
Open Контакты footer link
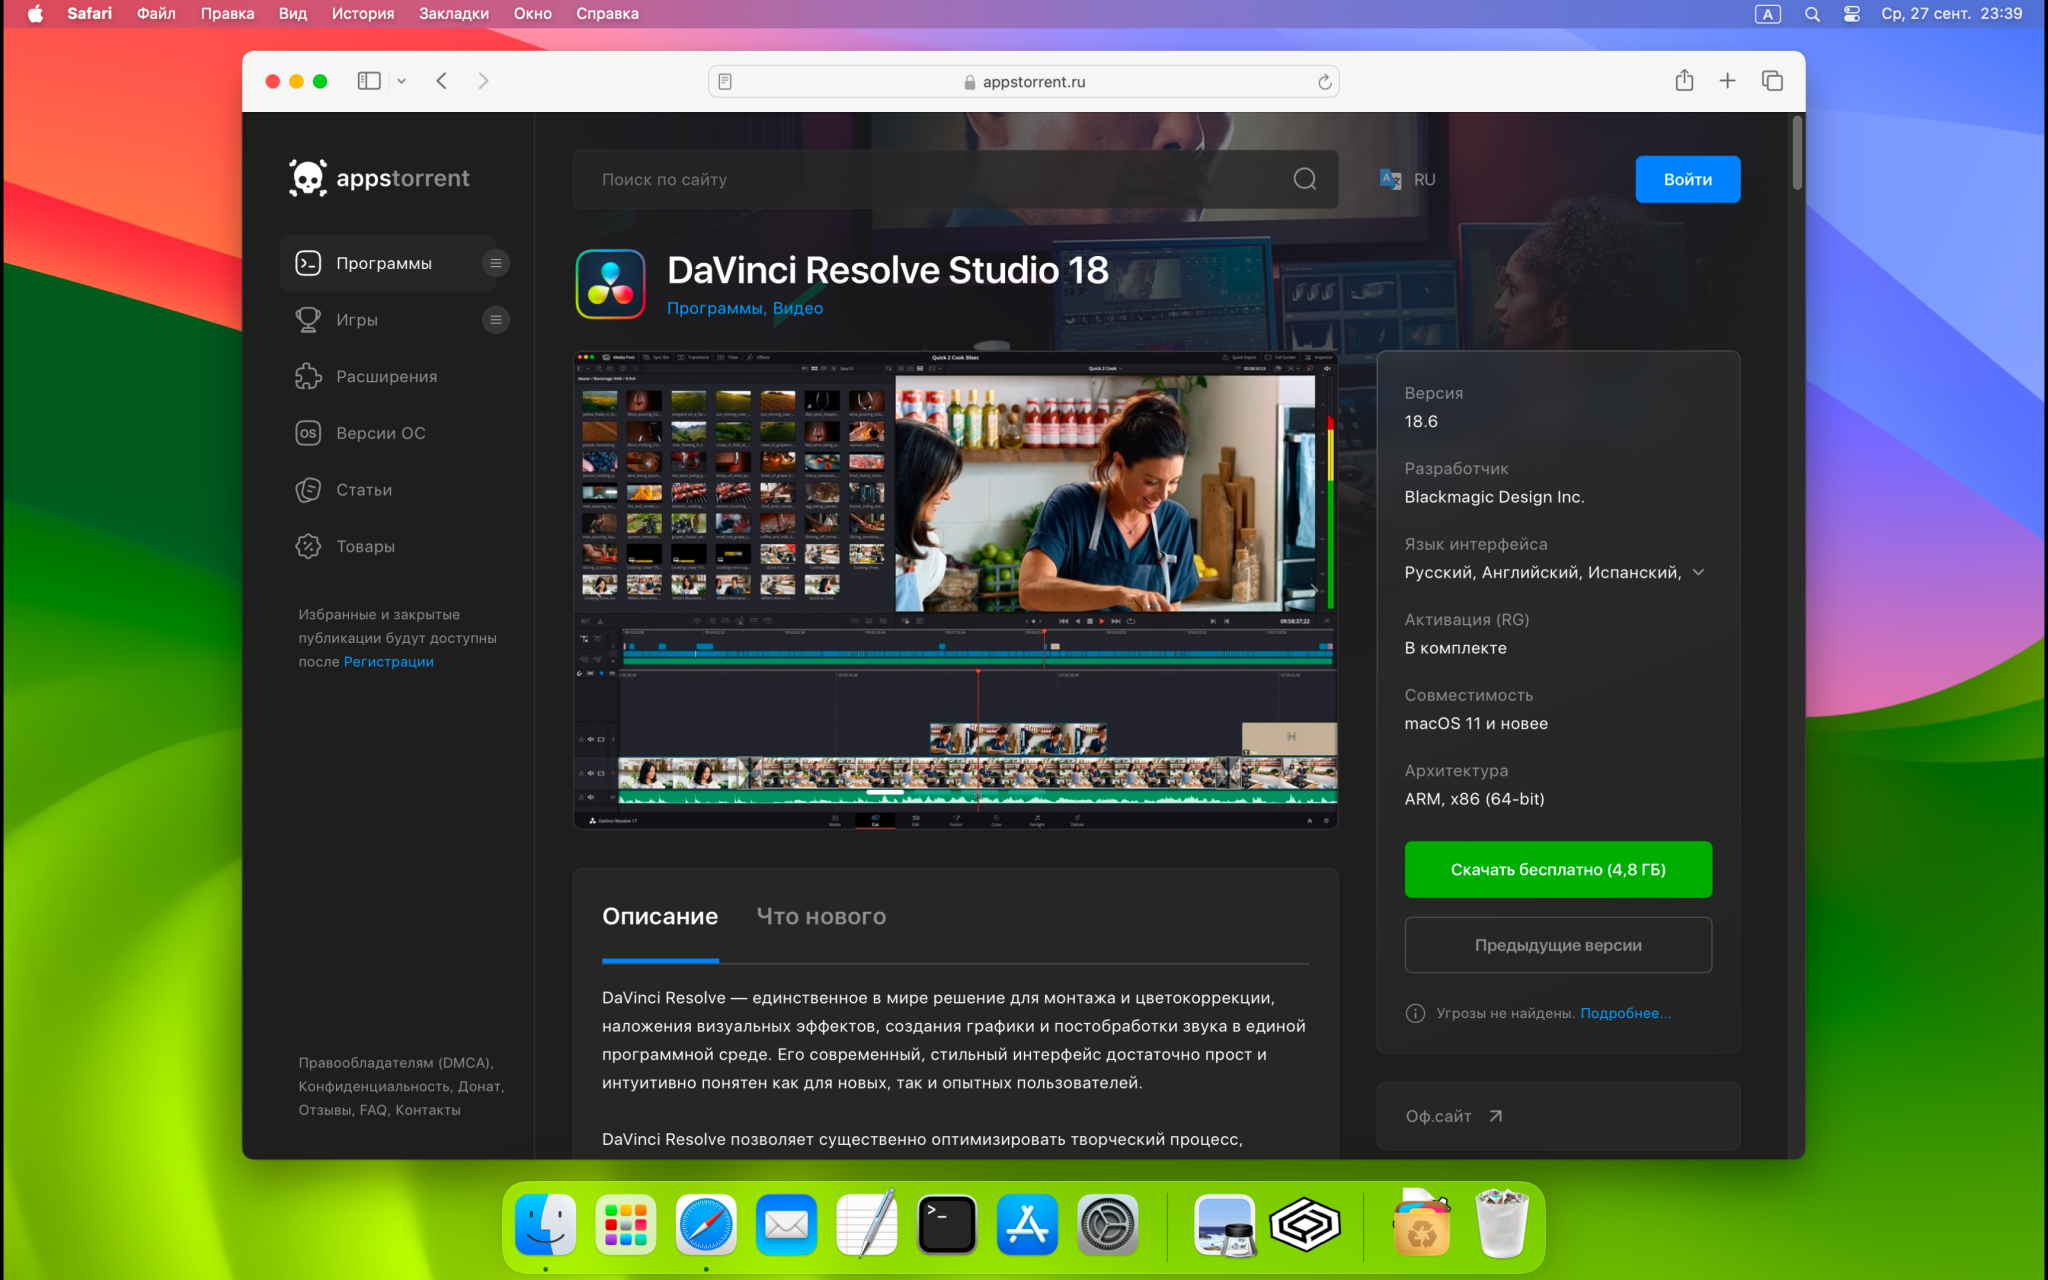coord(428,1110)
